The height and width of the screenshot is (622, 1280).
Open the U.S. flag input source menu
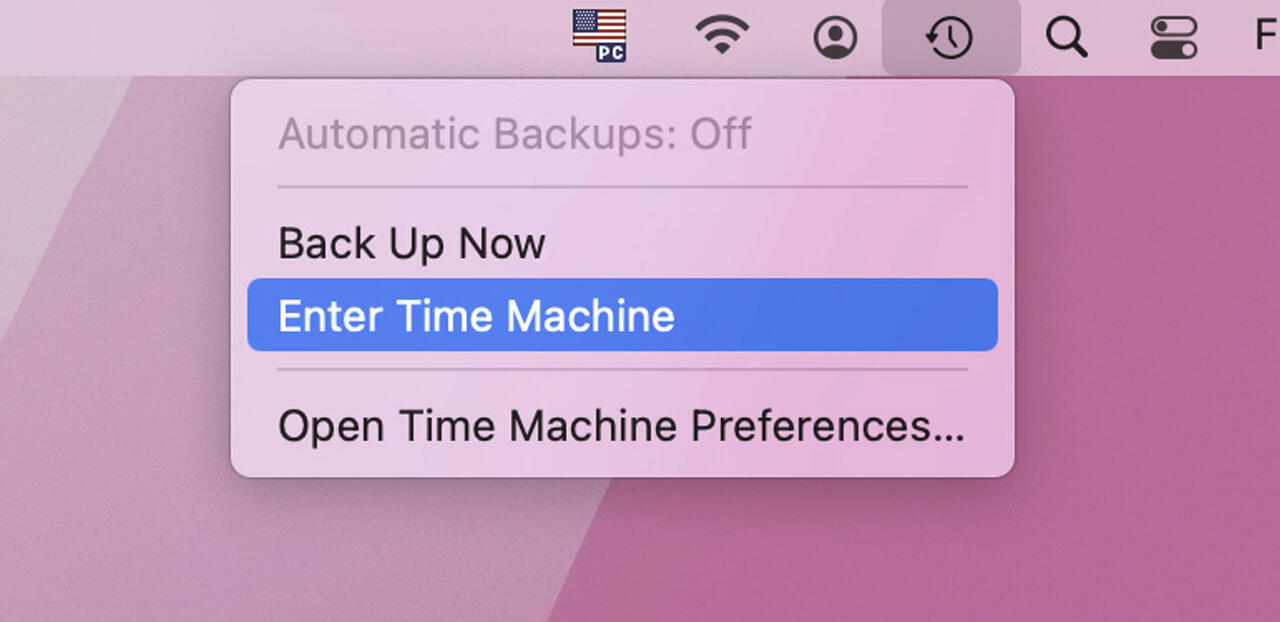599,34
